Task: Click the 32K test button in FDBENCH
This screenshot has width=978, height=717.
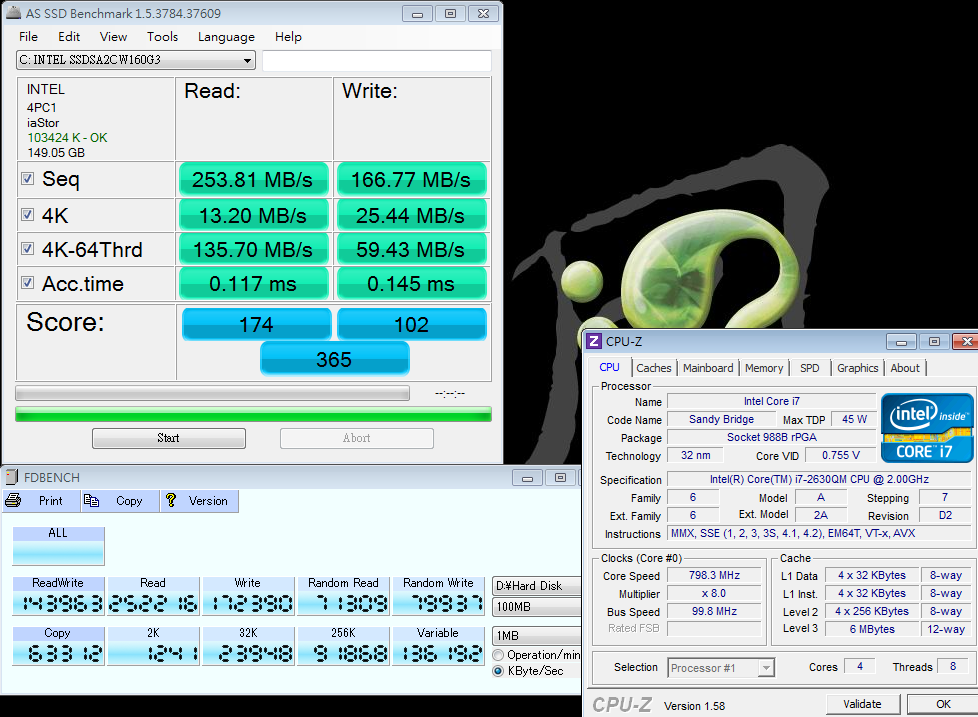Action: pos(248,645)
